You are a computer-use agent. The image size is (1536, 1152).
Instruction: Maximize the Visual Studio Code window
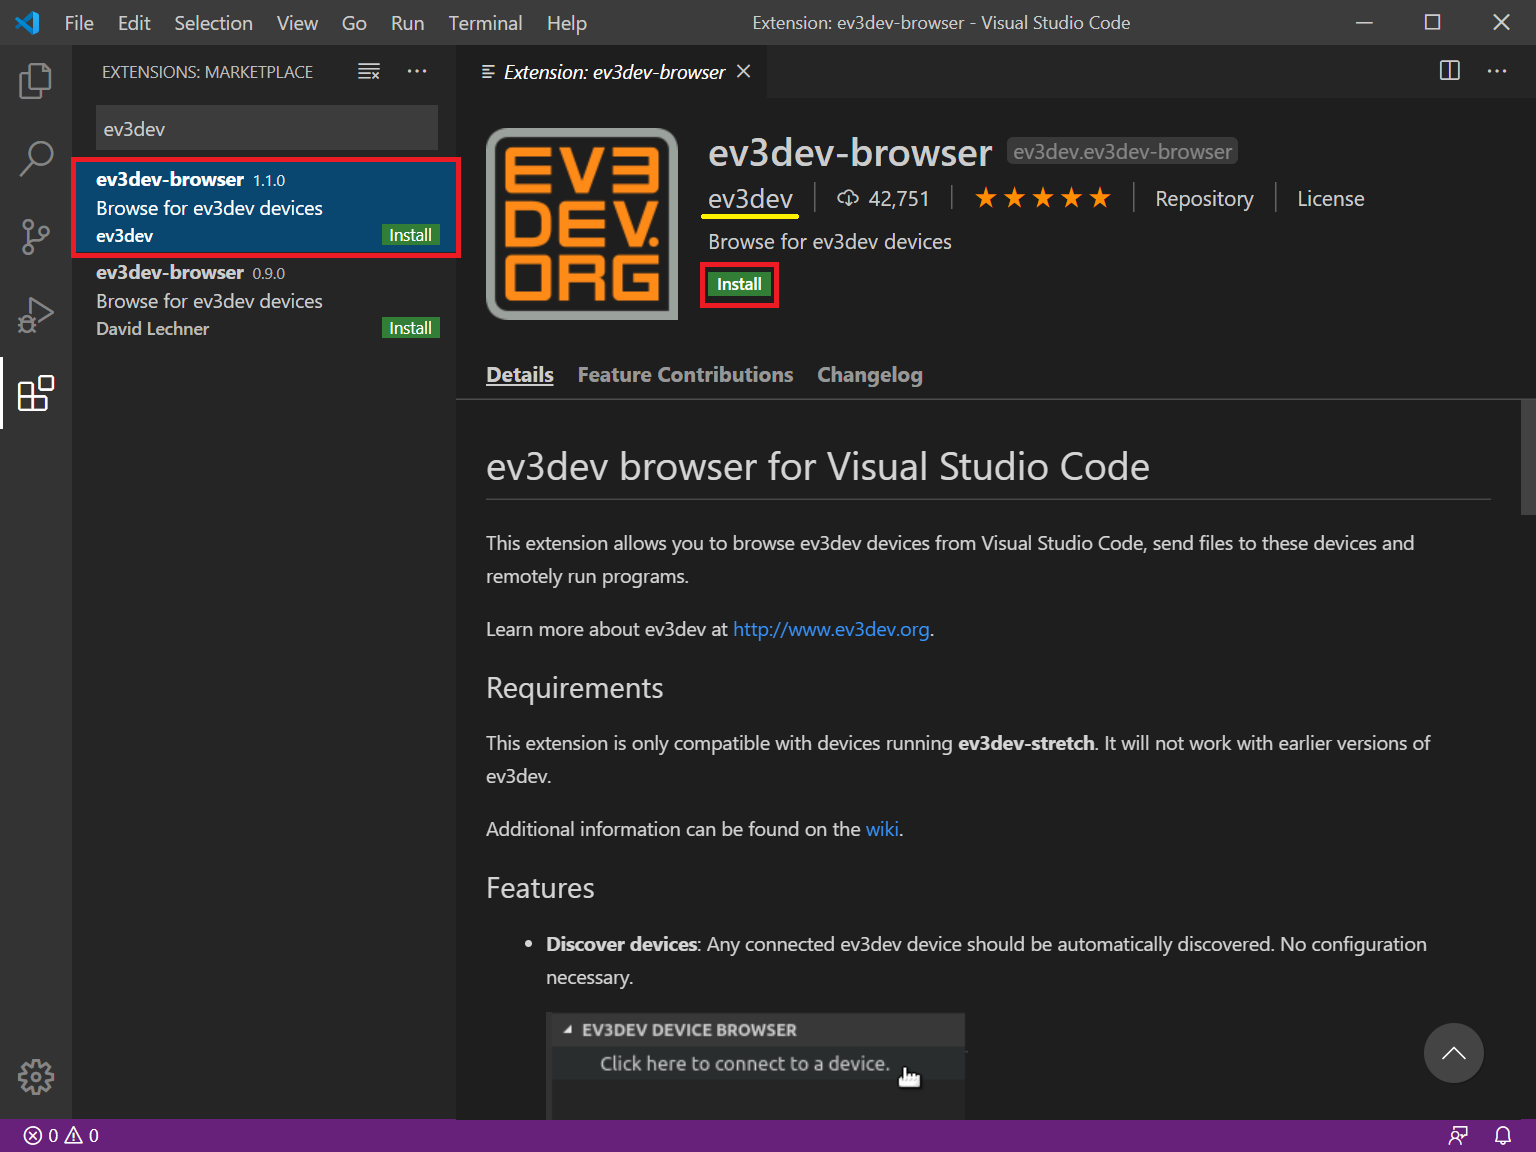1433,22
